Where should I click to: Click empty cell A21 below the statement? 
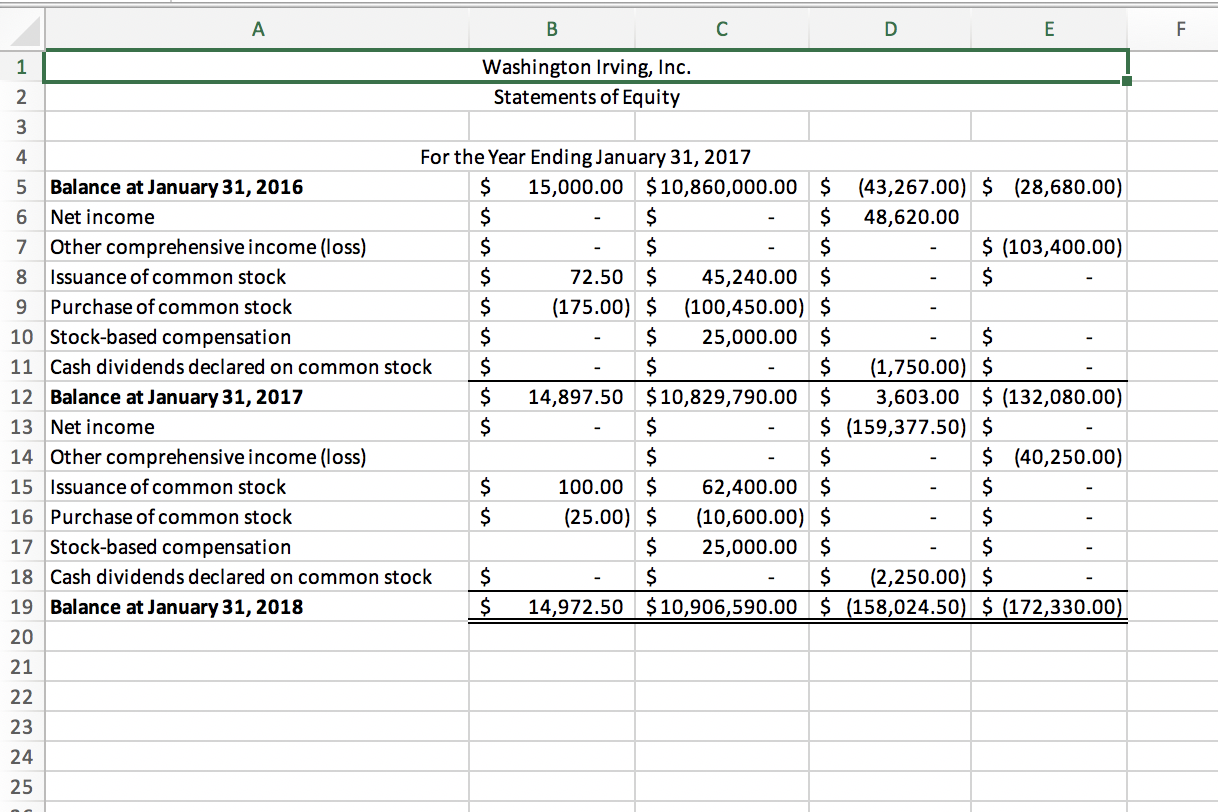(x=258, y=667)
